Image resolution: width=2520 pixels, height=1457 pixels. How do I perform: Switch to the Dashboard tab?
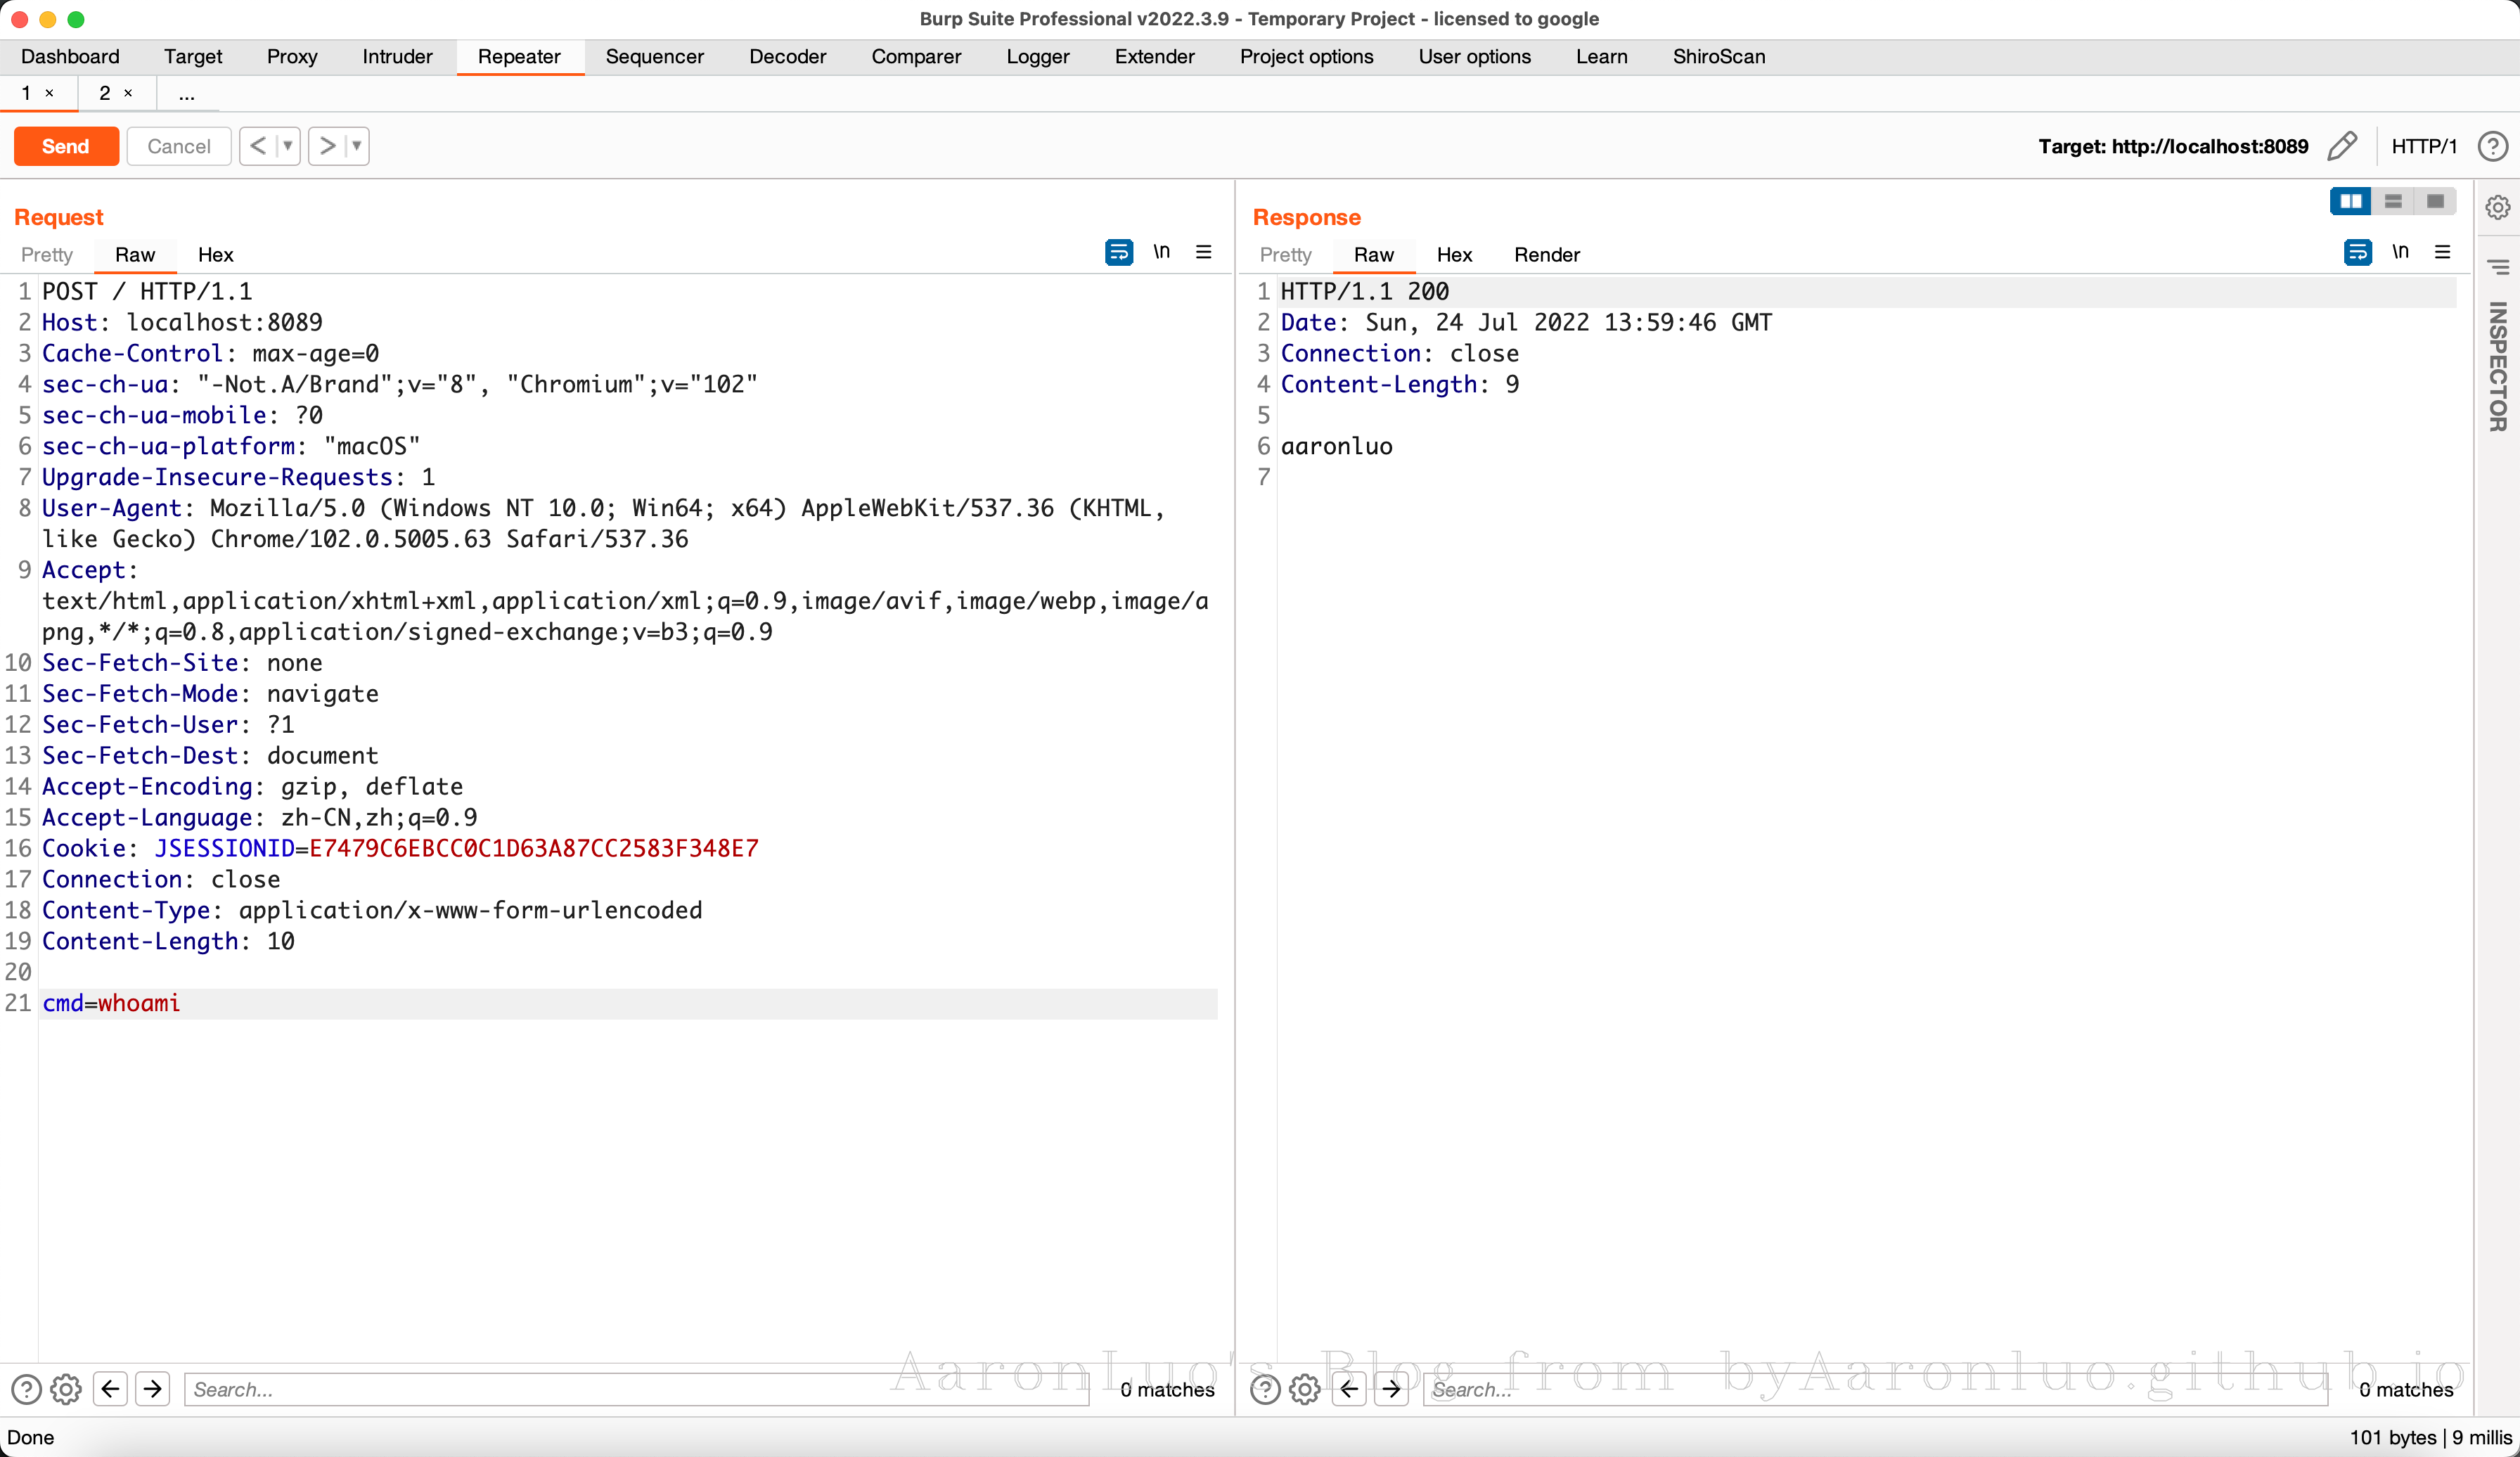[x=70, y=57]
